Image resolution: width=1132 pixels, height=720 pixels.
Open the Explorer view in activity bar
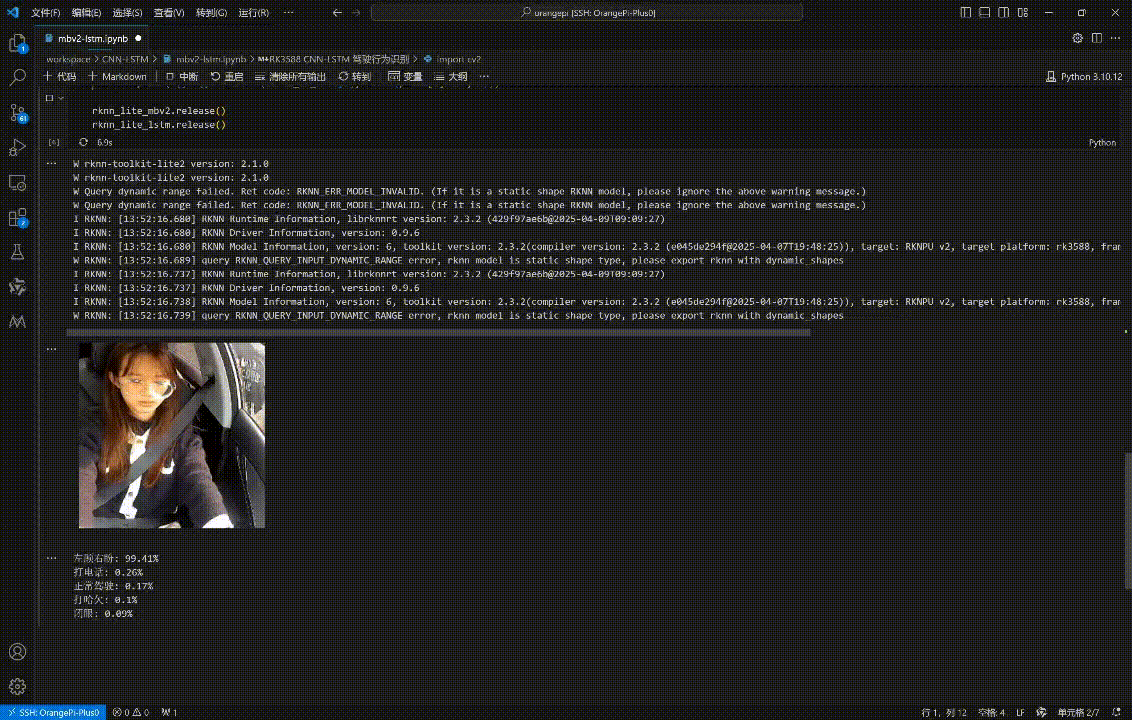coord(17,43)
